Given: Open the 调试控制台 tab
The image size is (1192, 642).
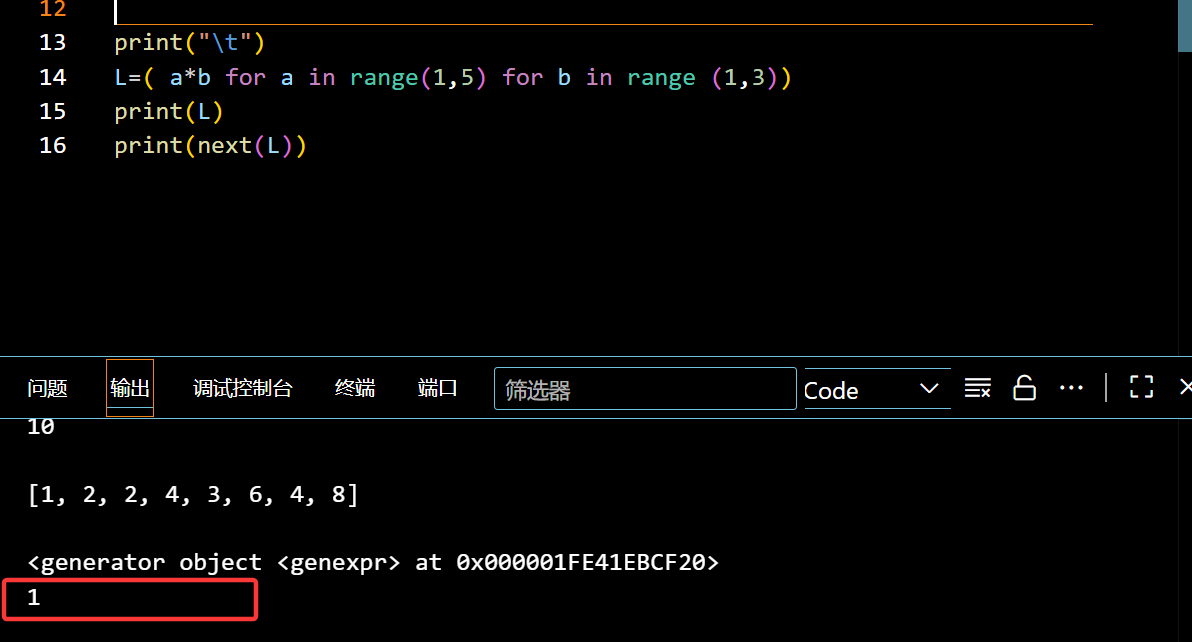Looking at the screenshot, I should (x=243, y=389).
